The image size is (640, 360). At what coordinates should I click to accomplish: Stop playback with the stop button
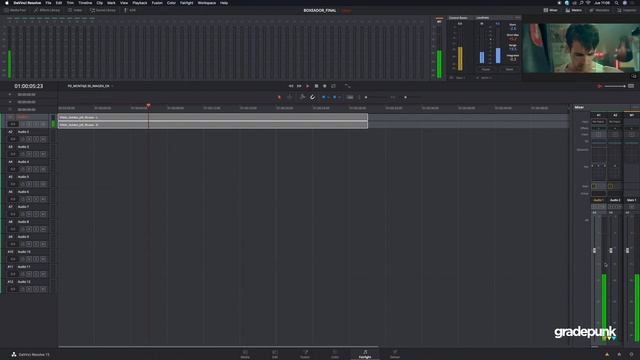point(316,86)
